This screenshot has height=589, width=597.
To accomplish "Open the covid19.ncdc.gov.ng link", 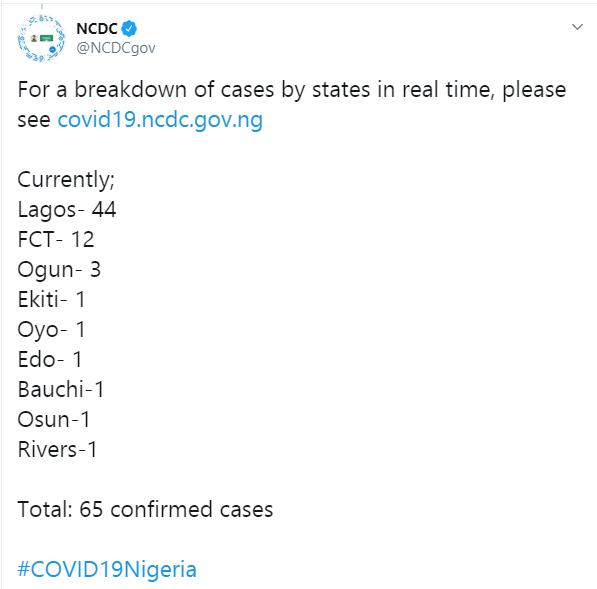I will tap(160, 120).
